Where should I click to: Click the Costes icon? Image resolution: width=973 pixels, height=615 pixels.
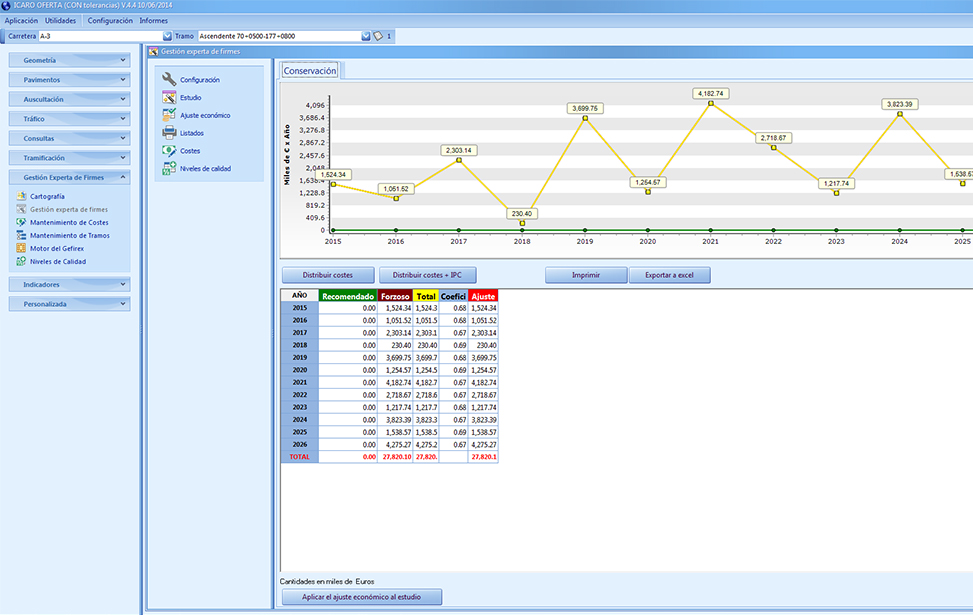[169, 151]
